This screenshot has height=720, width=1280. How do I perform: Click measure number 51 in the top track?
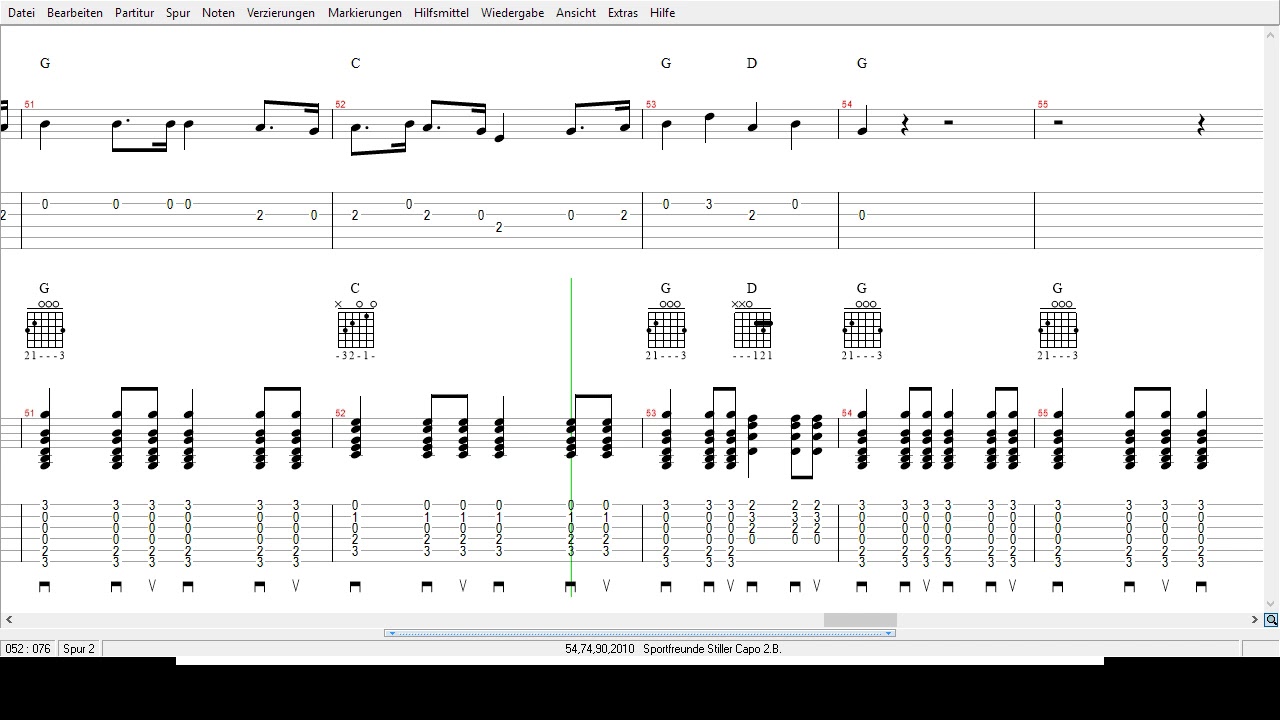[x=29, y=105]
